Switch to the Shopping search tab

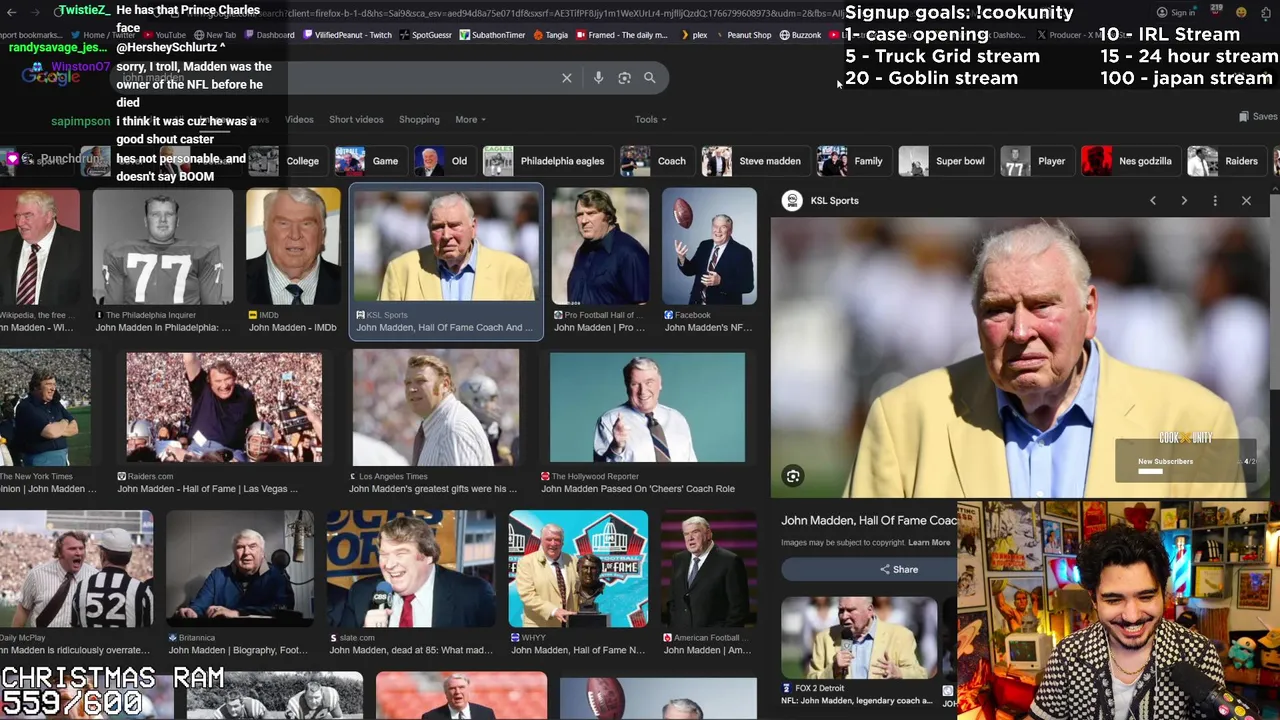click(x=419, y=120)
